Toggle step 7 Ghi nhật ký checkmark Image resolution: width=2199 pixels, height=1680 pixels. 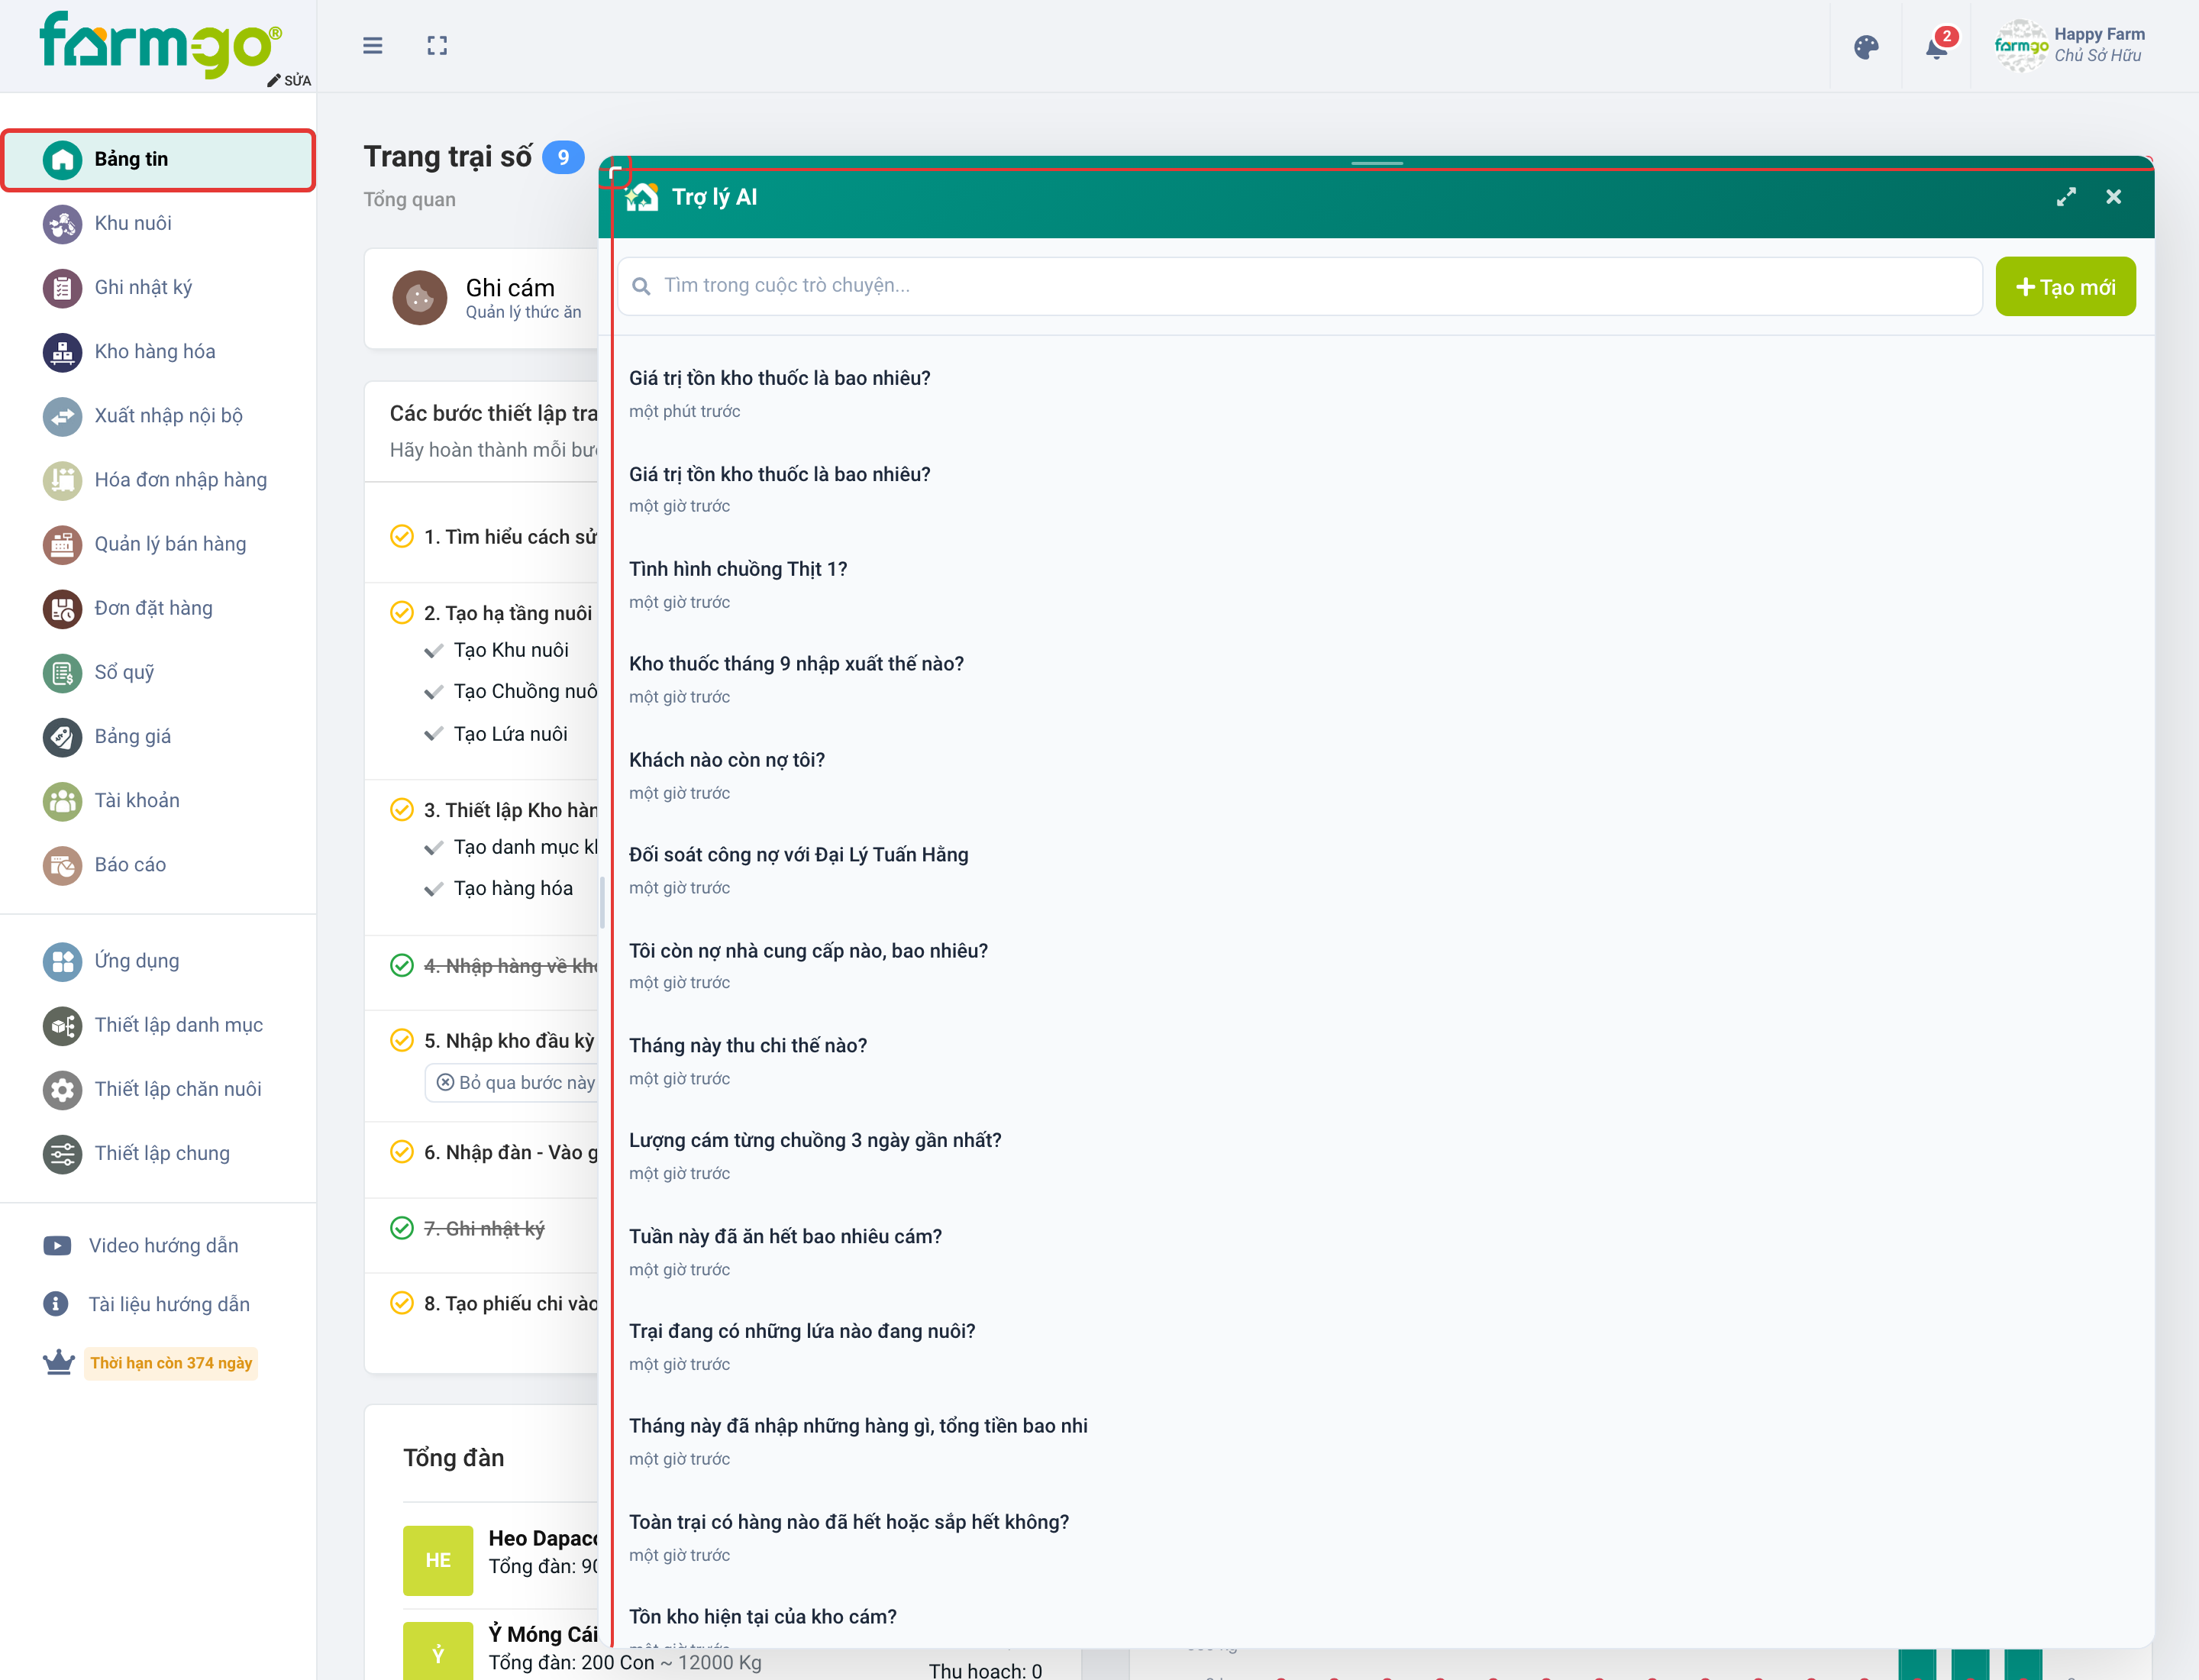[x=402, y=1228]
